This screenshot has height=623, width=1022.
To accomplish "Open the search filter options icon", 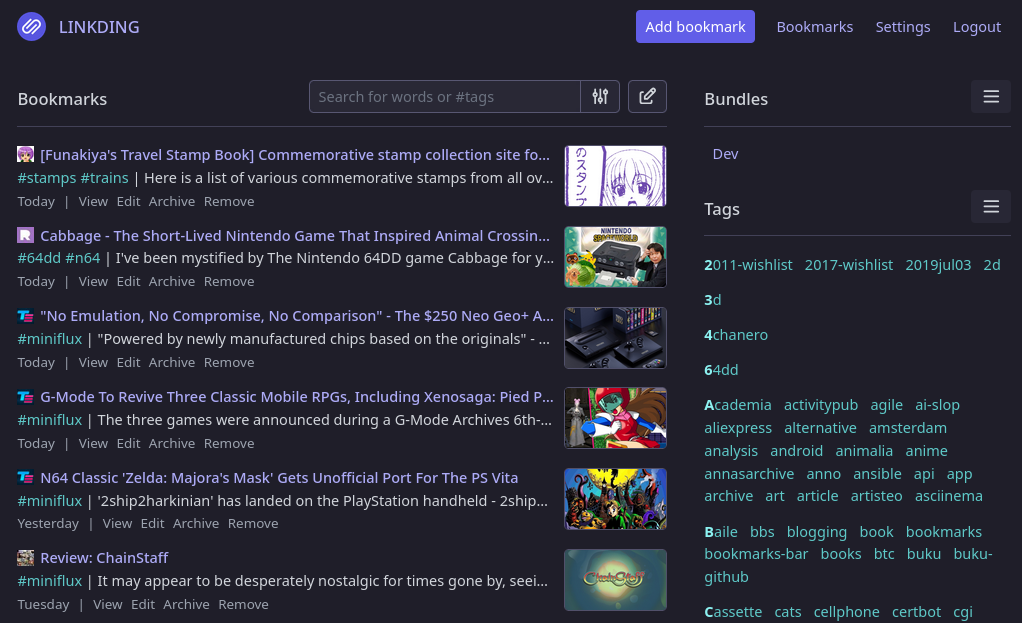I will pos(600,96).
